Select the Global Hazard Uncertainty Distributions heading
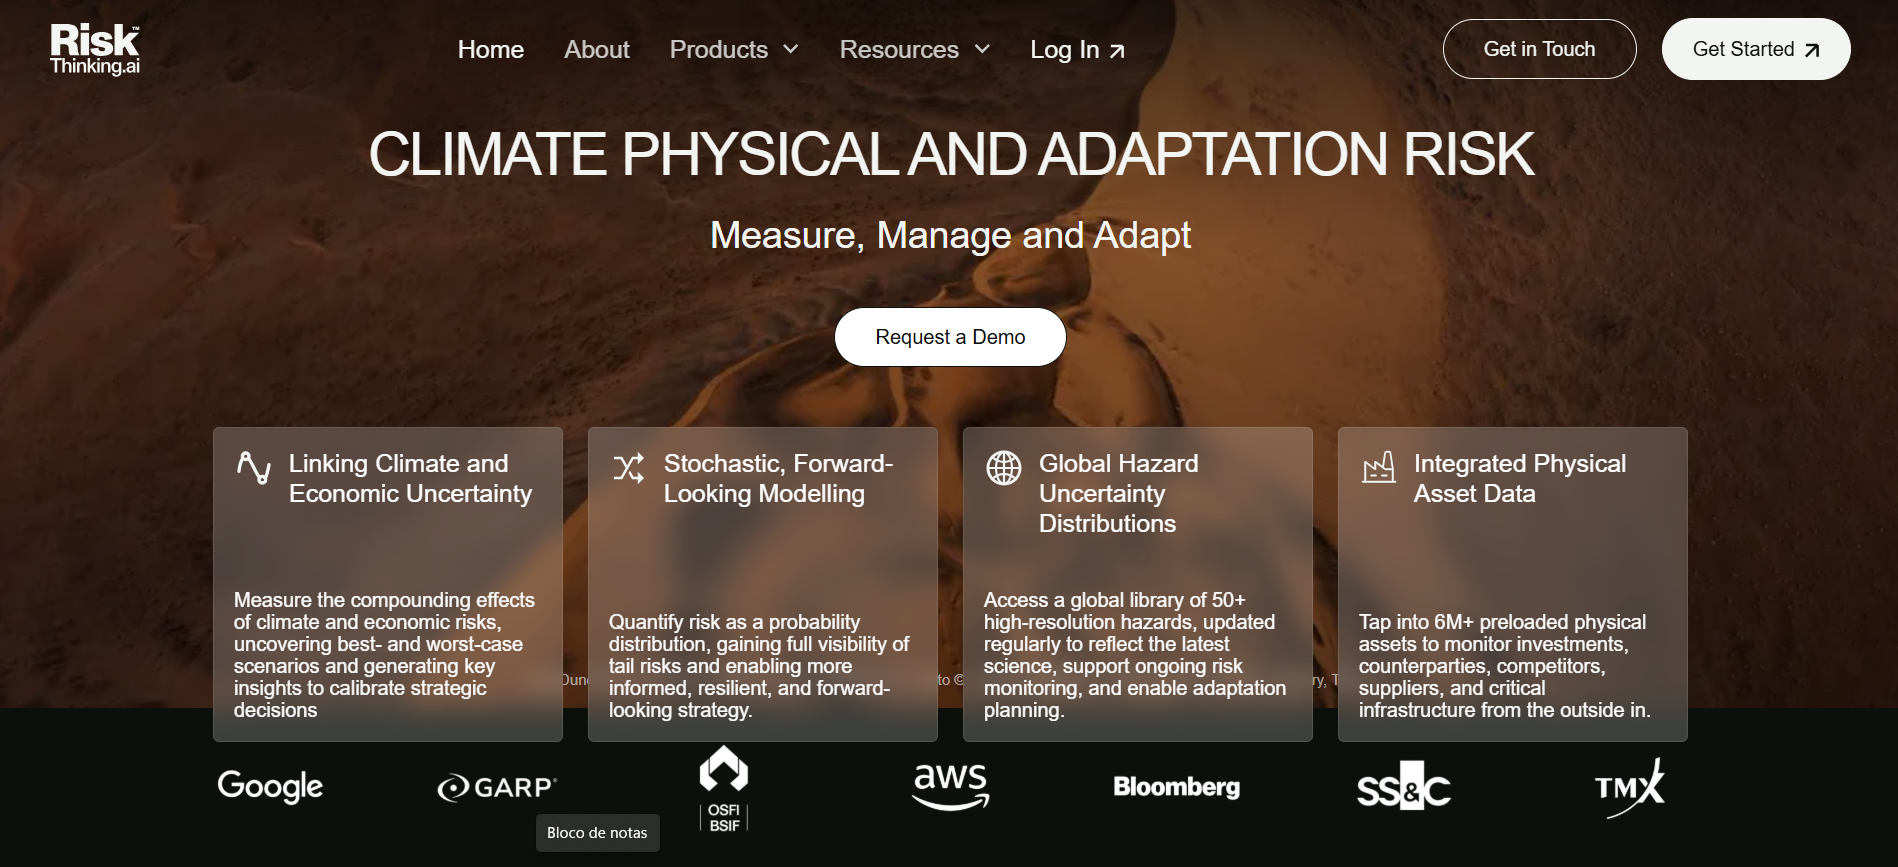 pos(1118,493)
